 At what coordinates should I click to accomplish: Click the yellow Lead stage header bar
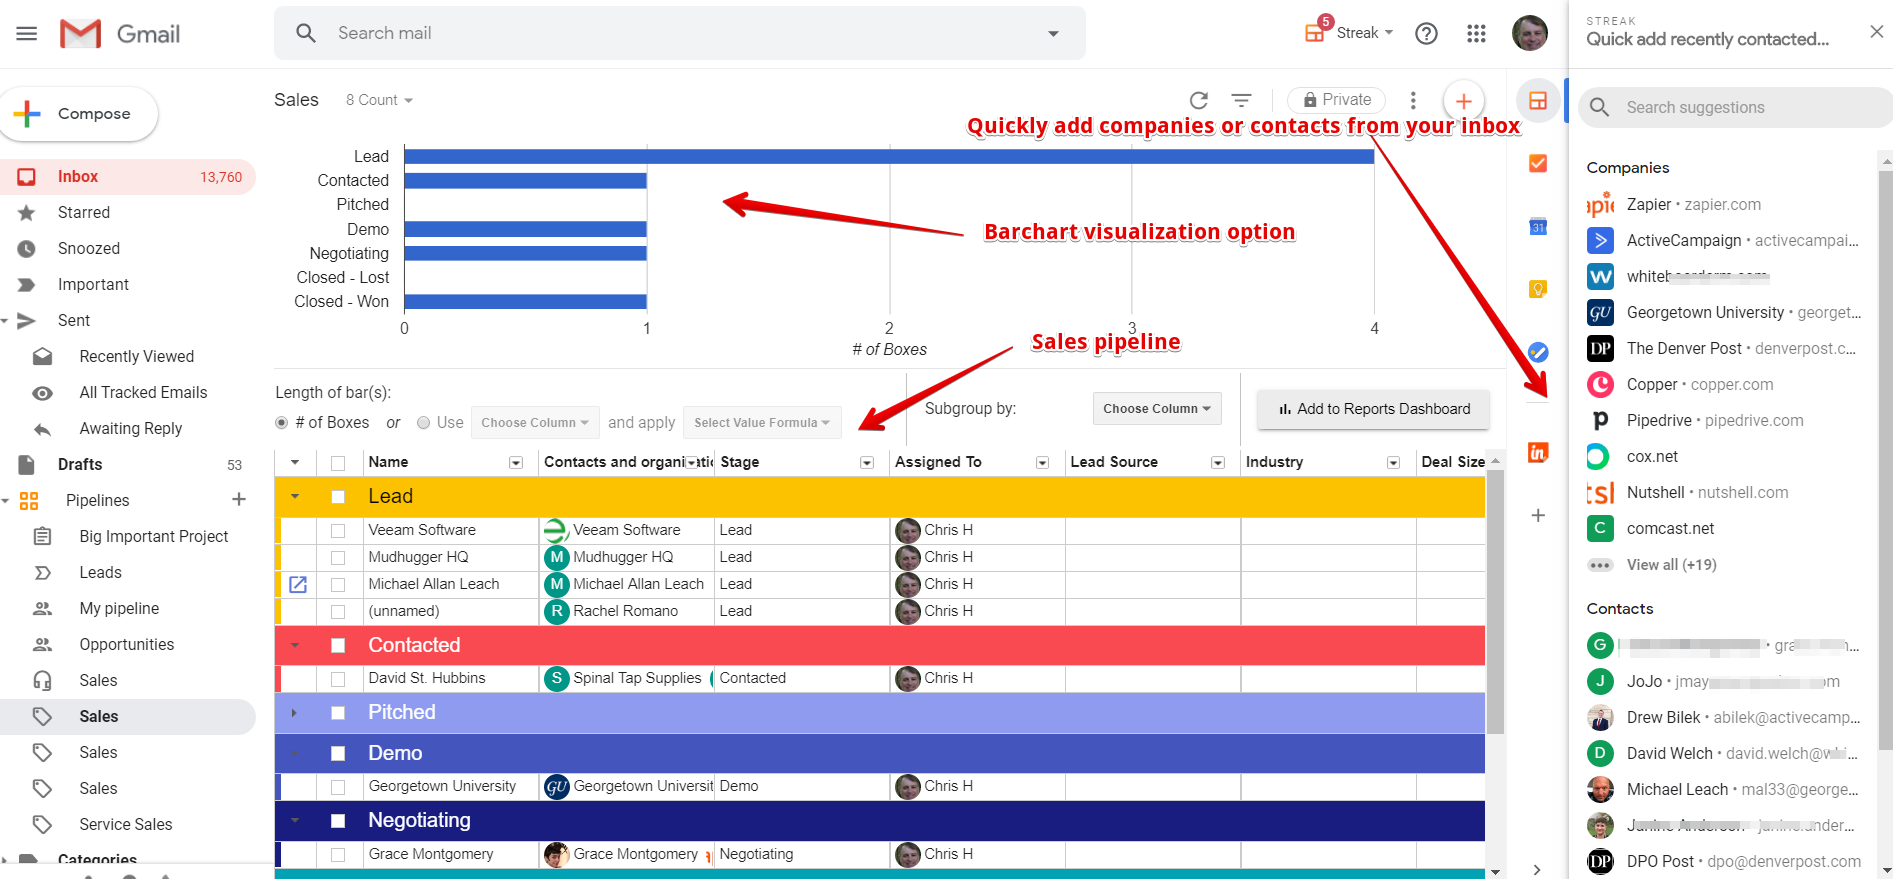coord(900,497)
